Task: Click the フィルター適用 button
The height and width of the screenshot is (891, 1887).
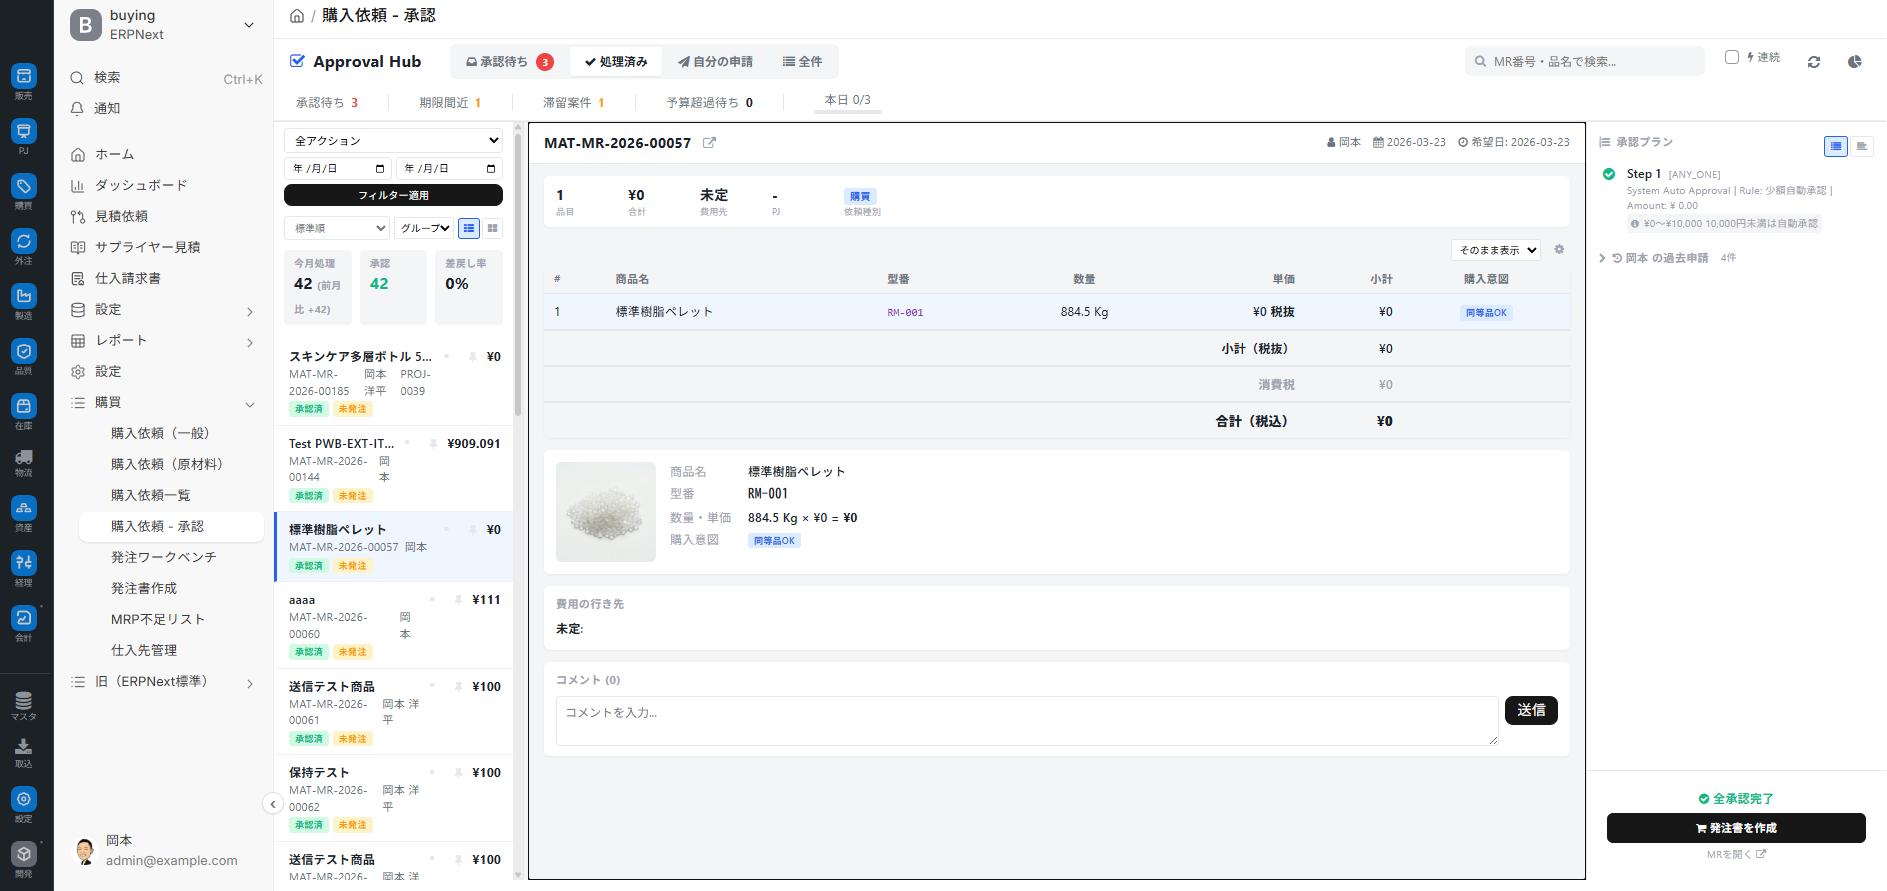Action: 393,195
